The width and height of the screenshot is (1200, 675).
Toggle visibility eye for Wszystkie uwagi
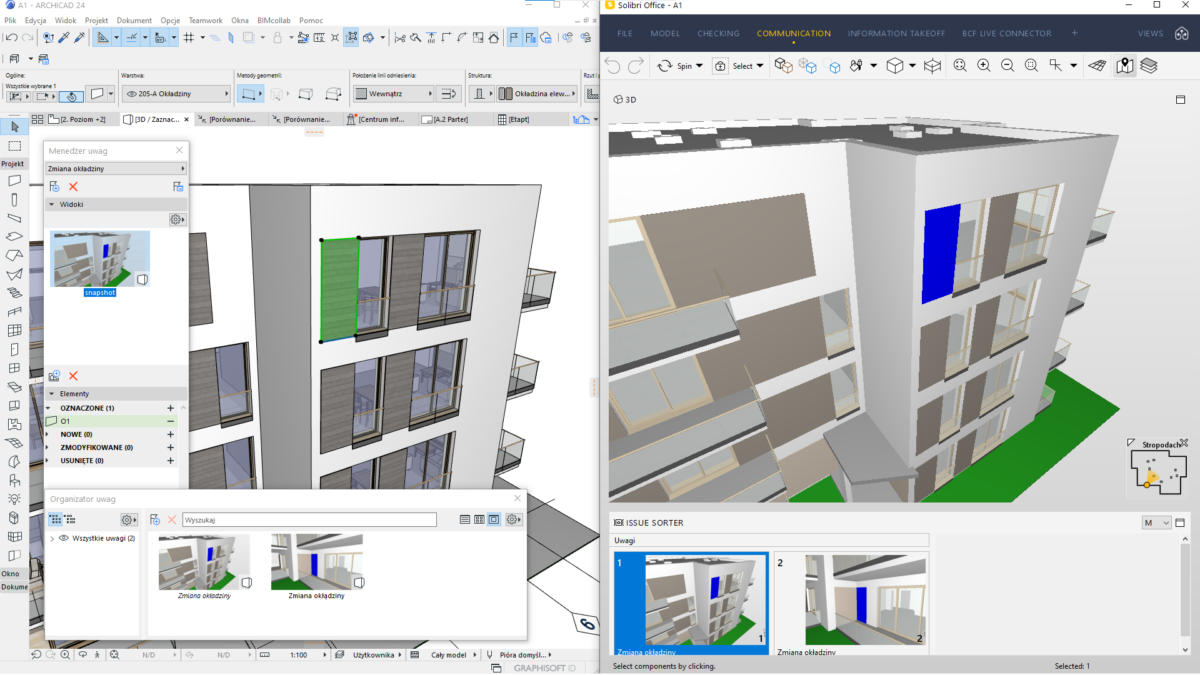point(64,538)
